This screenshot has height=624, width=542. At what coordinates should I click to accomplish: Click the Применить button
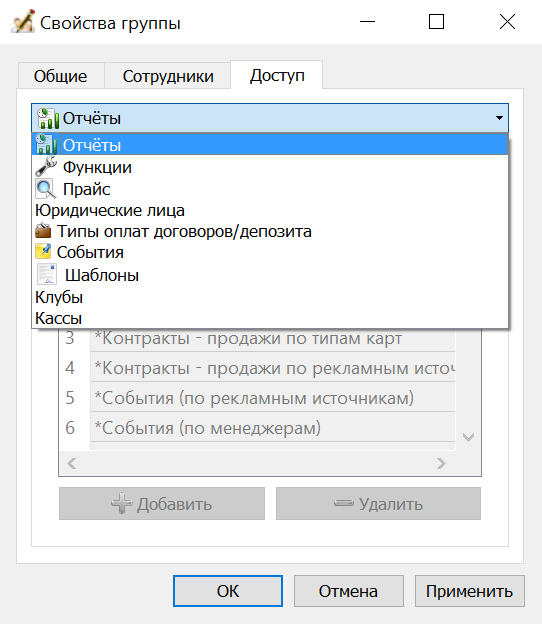tap(470, 591)
